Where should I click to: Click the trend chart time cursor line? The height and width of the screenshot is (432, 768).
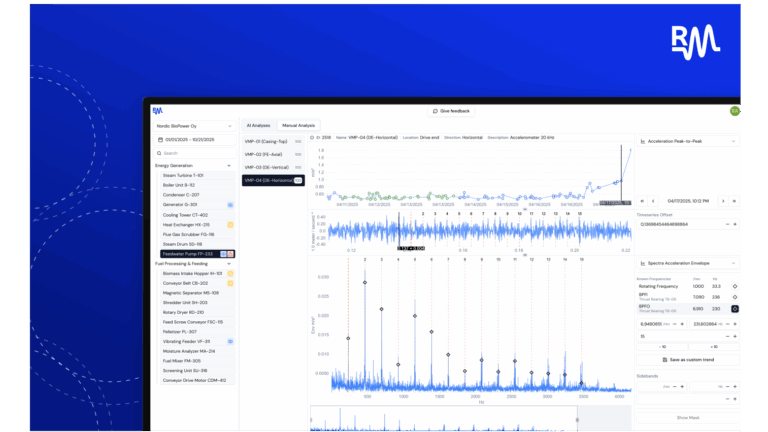621,172
